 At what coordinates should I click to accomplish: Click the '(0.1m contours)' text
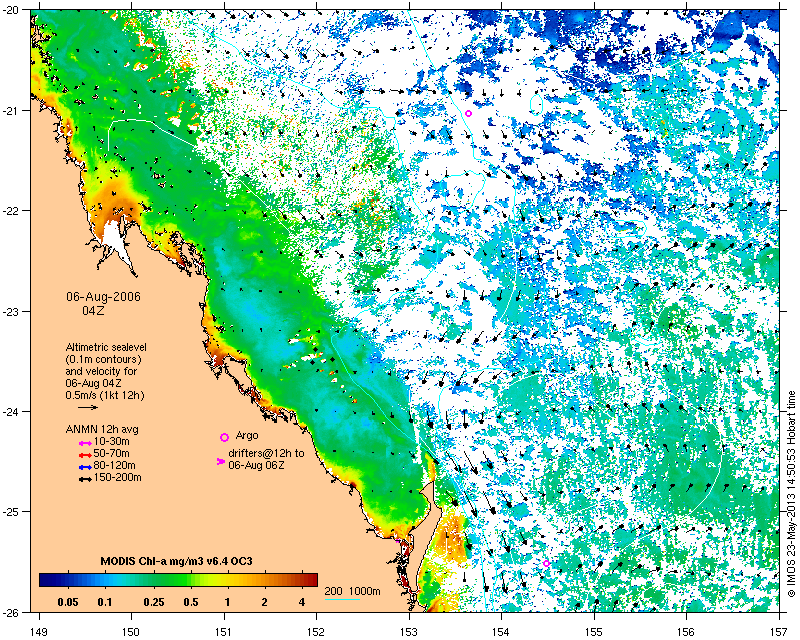pos(104,359)
